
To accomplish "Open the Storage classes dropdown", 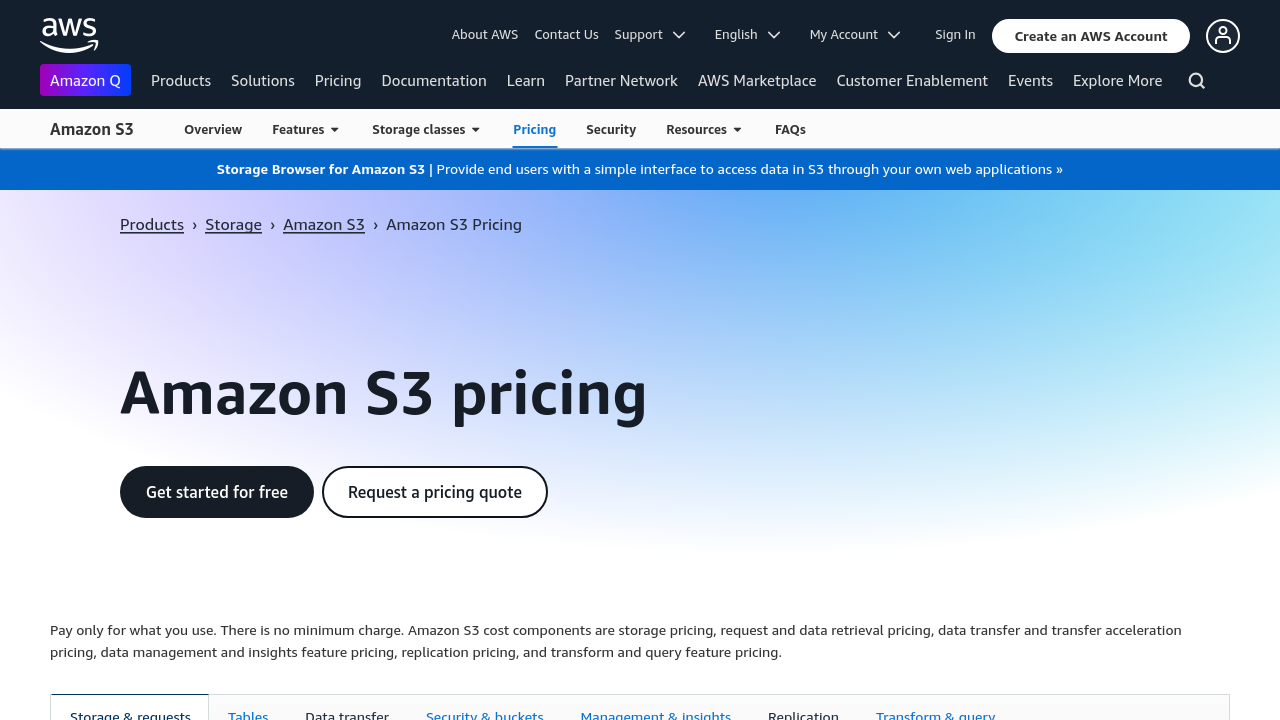I will 426,130.
